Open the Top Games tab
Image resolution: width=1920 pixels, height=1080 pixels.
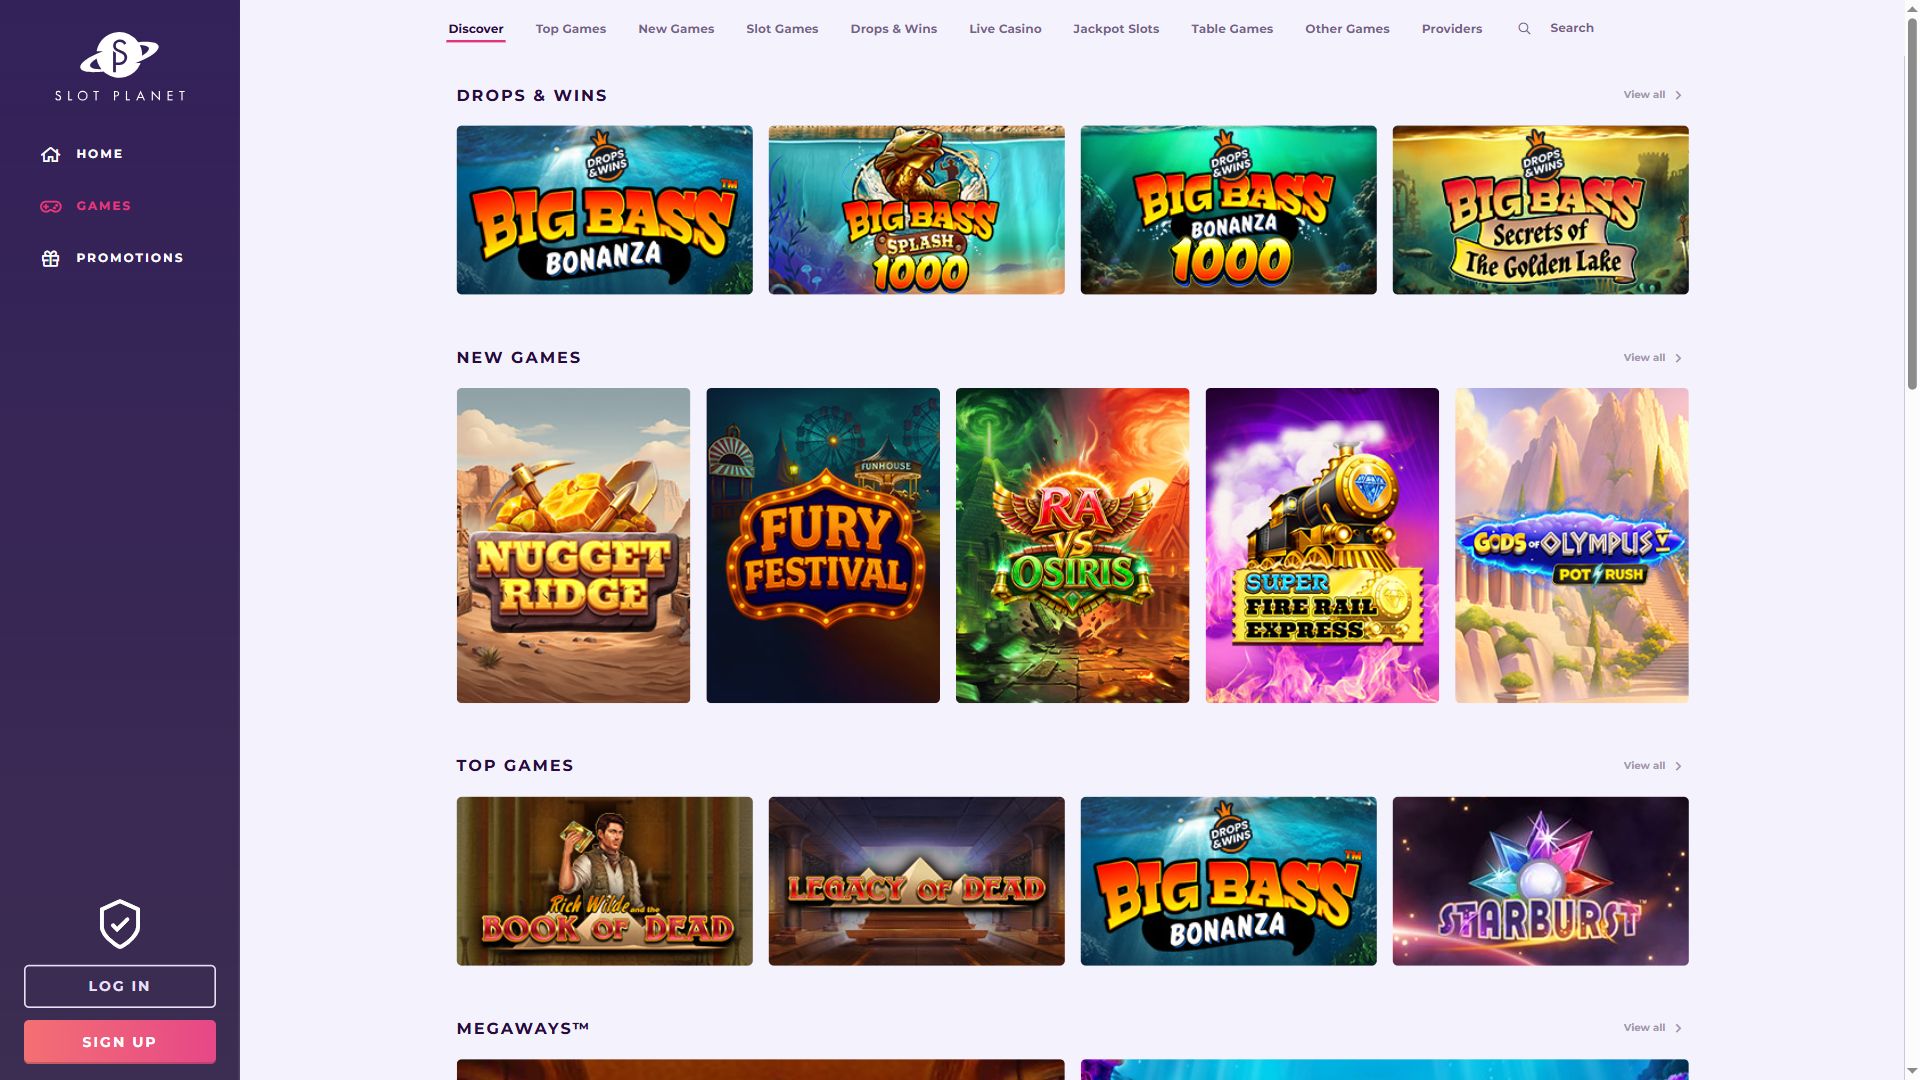pyautogui.click(x=571, y=29)
